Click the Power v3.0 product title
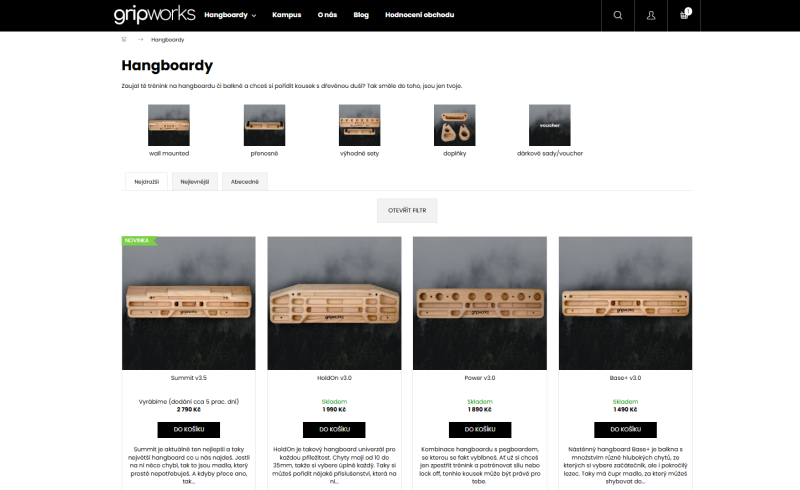The image size is (800, 490). [x=480, y=377]
